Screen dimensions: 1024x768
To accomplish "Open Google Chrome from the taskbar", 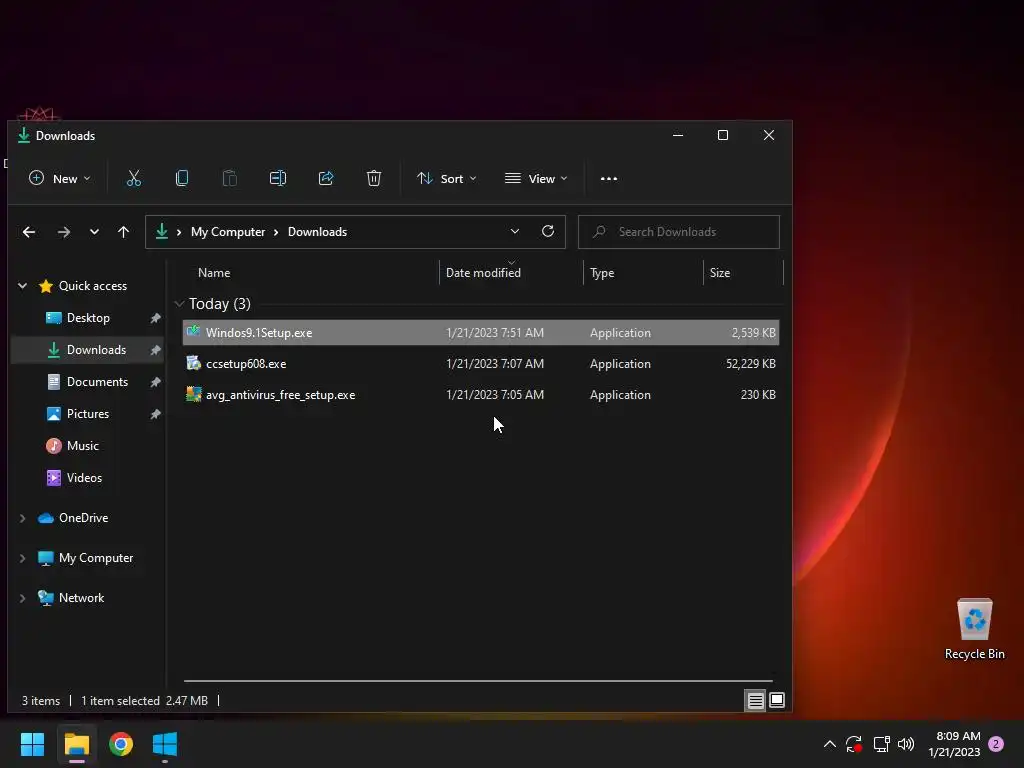I will tap(121, 744).
